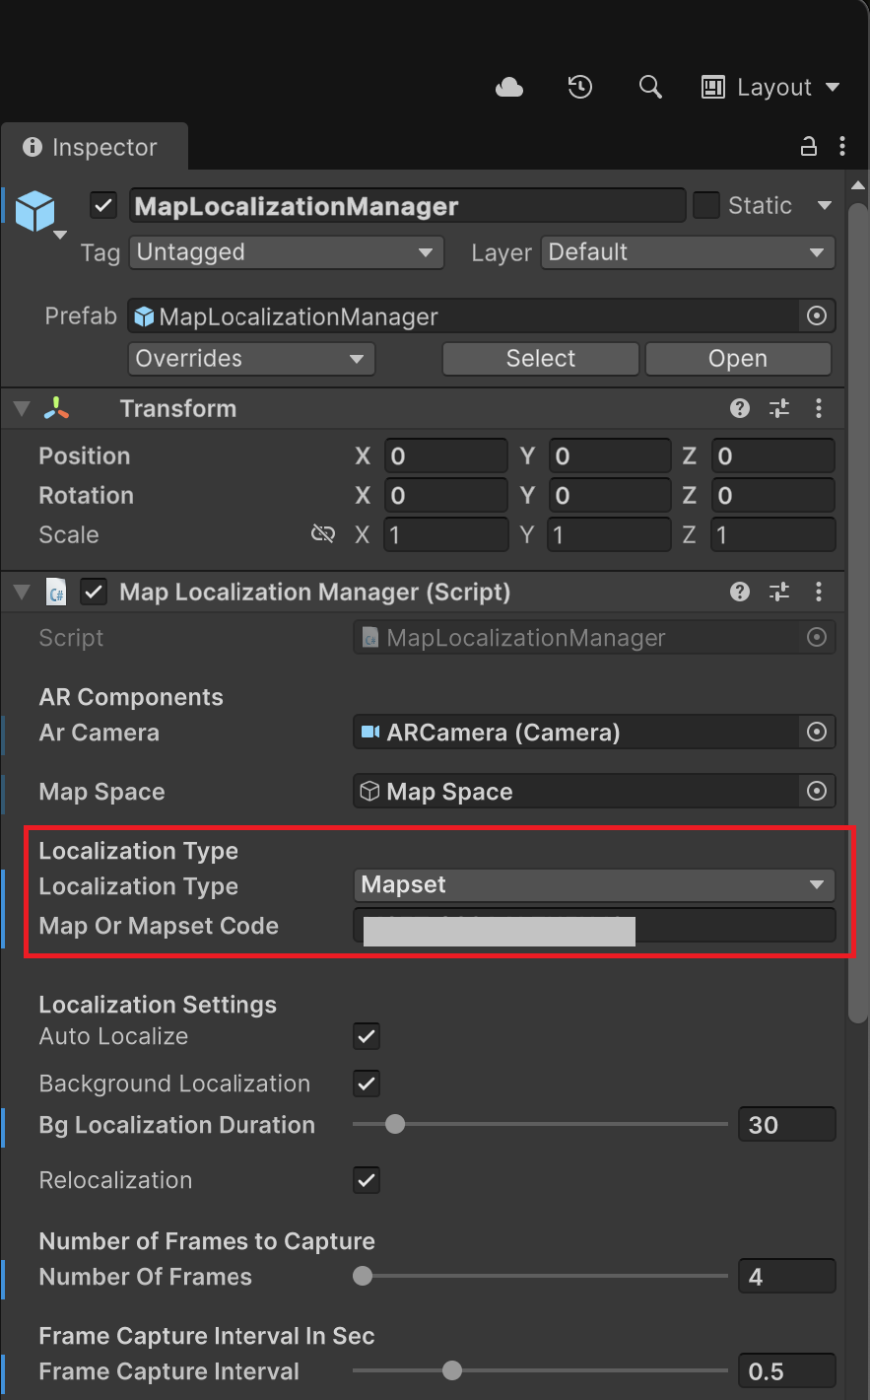Viewport: 870px width, 1400px height.
Task: Click the Map Or Mapset Code label
Action: coord(158,926)
